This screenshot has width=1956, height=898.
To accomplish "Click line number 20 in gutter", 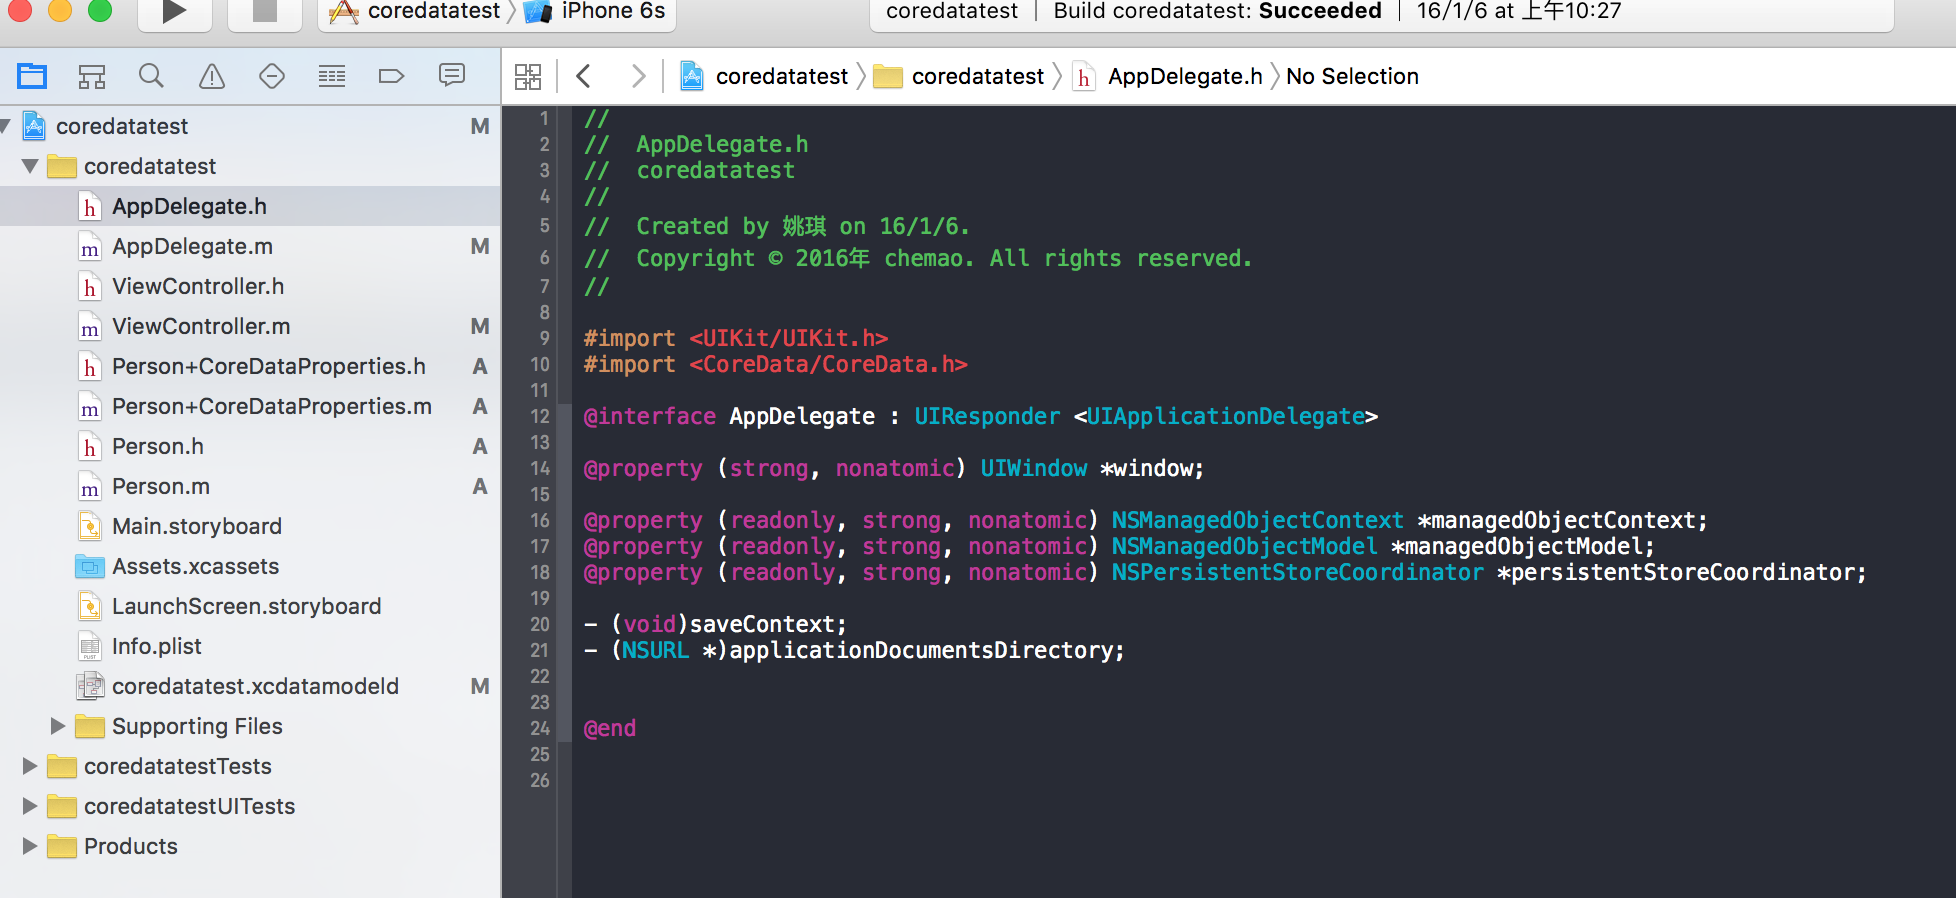I will (x=540, y=624).
